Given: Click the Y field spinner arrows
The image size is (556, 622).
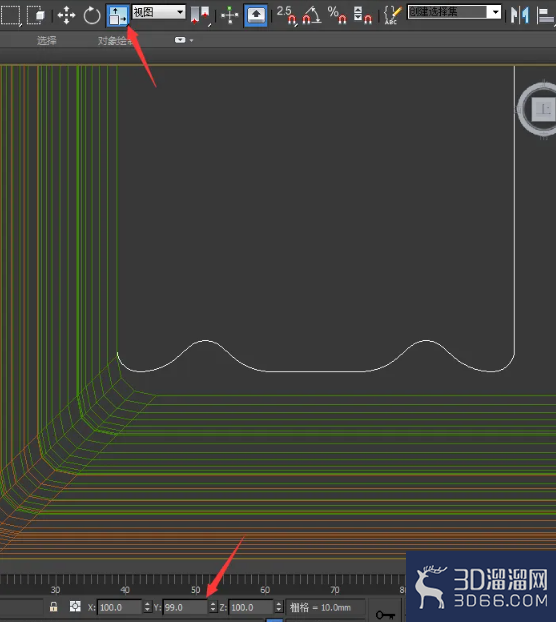Looking at the screenshot, I should click(x=213, y=607).
